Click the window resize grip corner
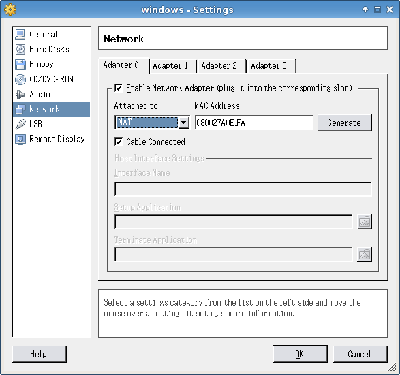Viewport: 400px width, 375px height. (x=391, y=367)
